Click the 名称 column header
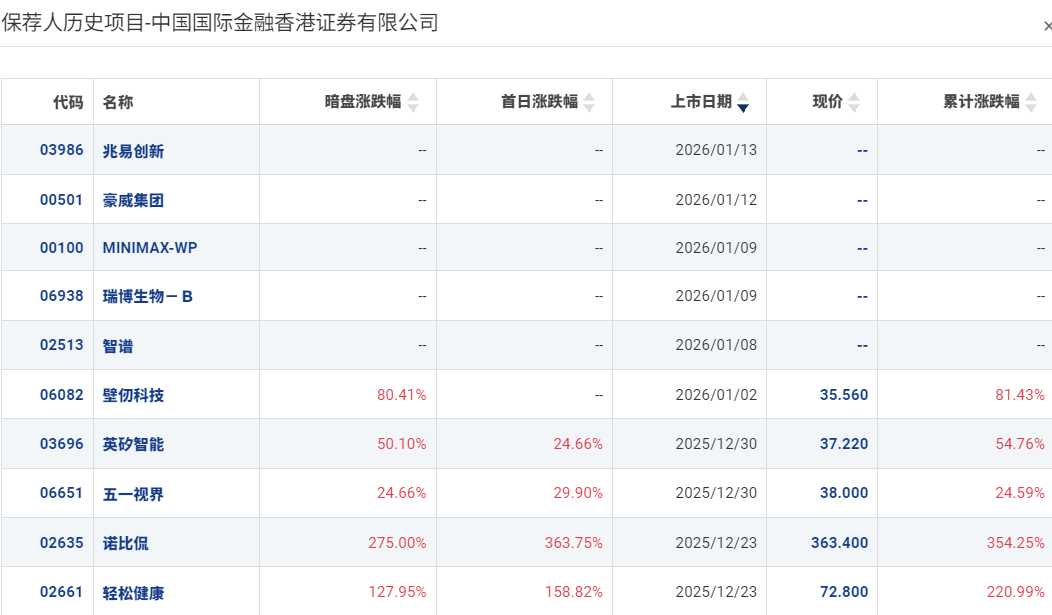1052x615 pixels. click(117, 102)
